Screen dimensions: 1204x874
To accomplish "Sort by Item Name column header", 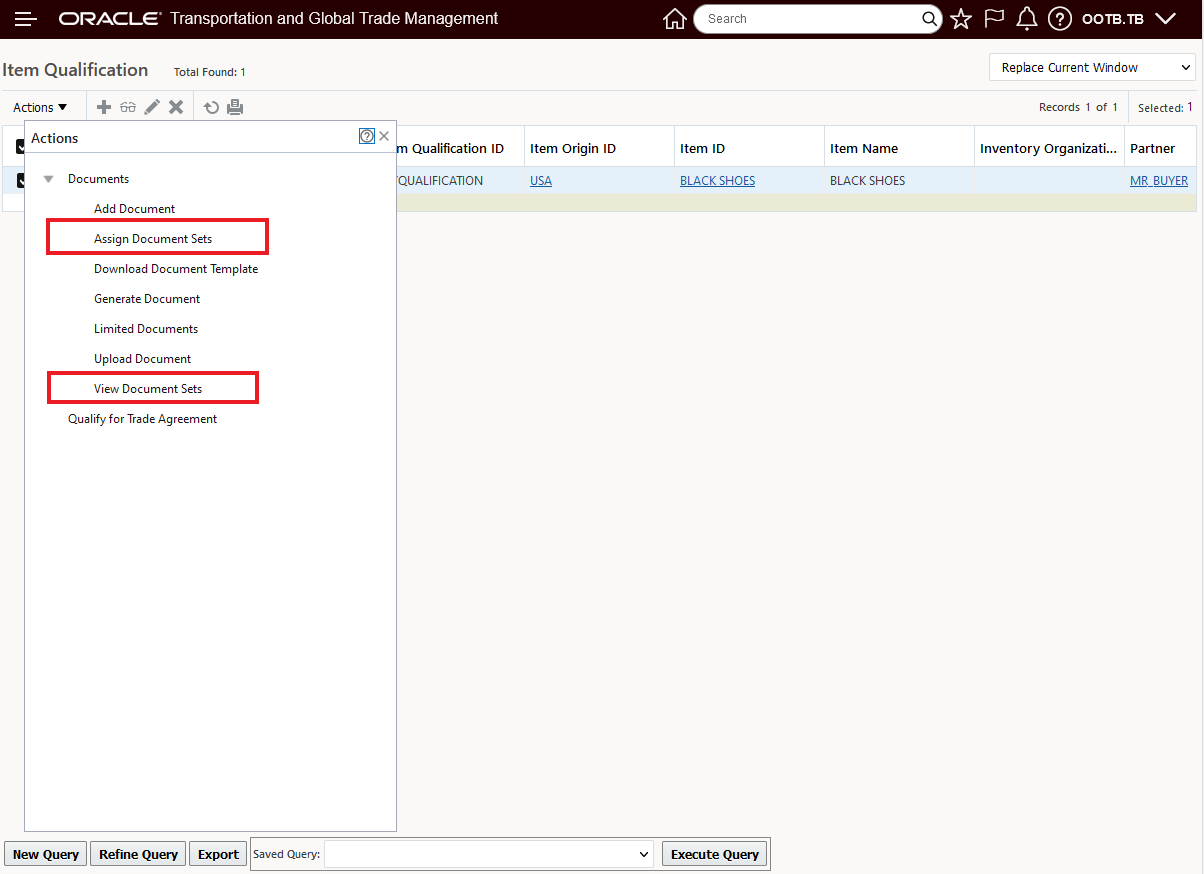I will point(864,148).
